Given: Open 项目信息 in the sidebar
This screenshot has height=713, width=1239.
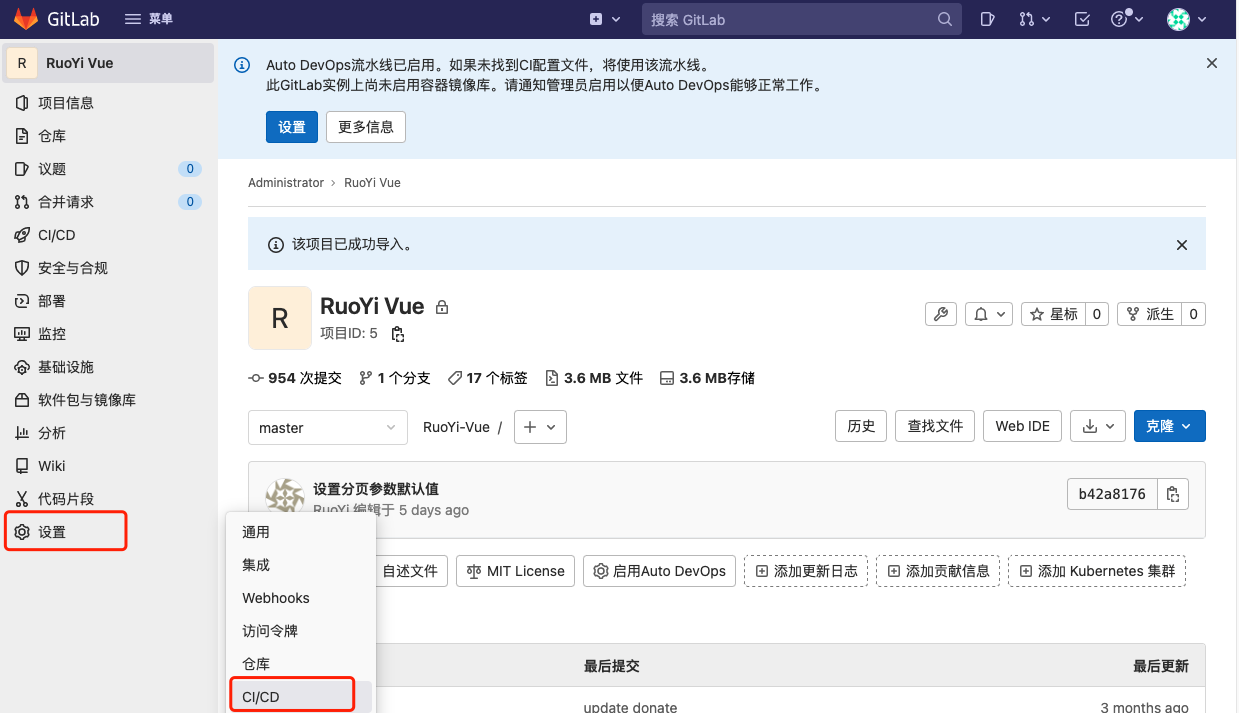Looking at the screenshot, I should pyautogui.click(x=108, y=103).
